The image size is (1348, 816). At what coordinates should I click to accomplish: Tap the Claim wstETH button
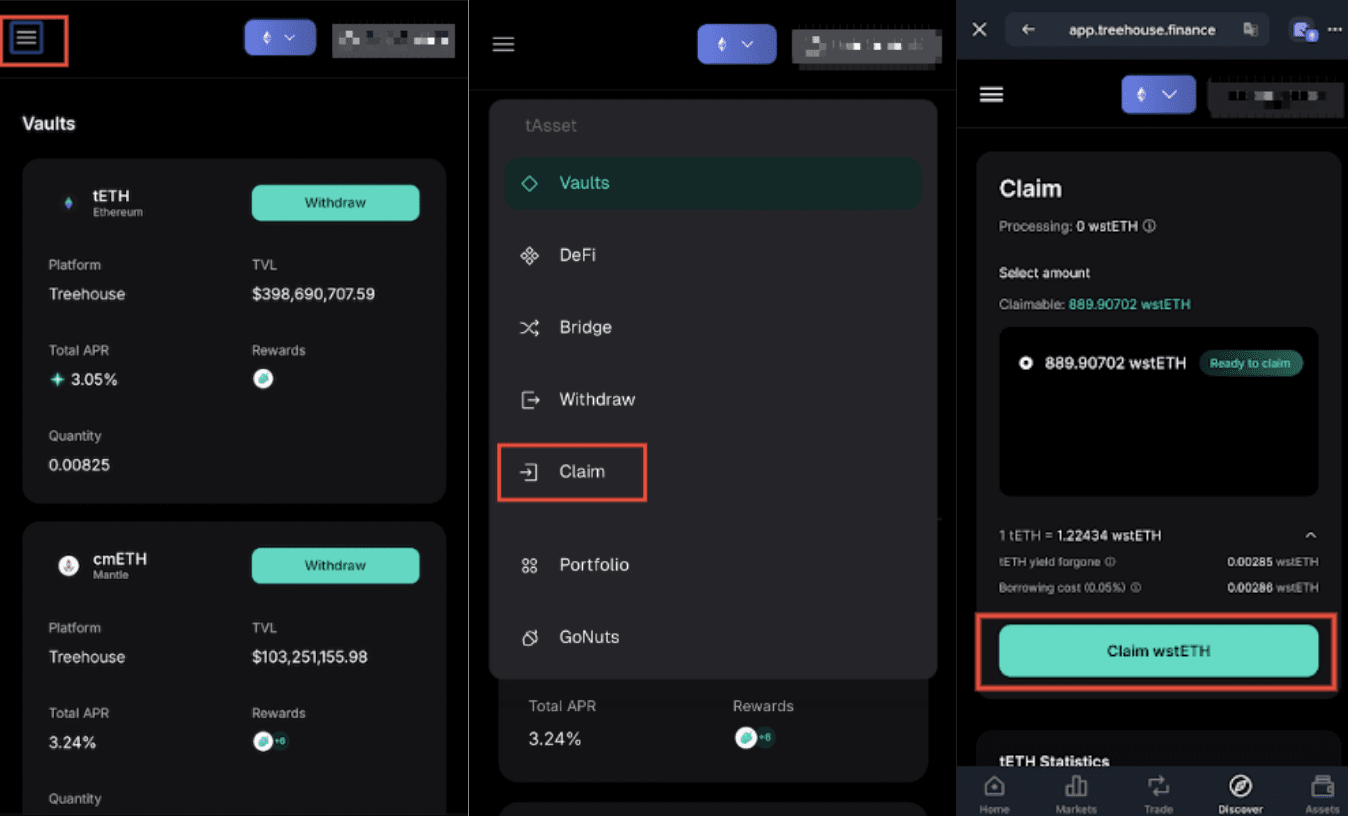[1157, 651]
